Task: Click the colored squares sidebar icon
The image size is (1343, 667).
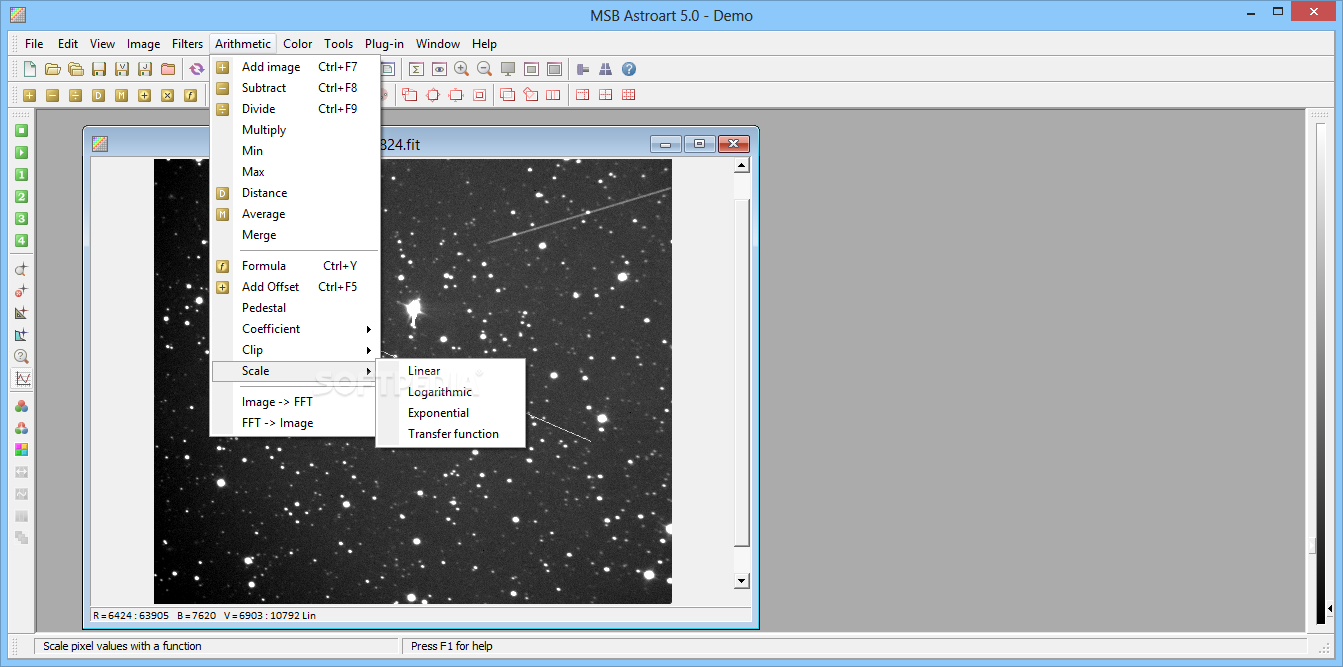Action: (x=21, y=450)
